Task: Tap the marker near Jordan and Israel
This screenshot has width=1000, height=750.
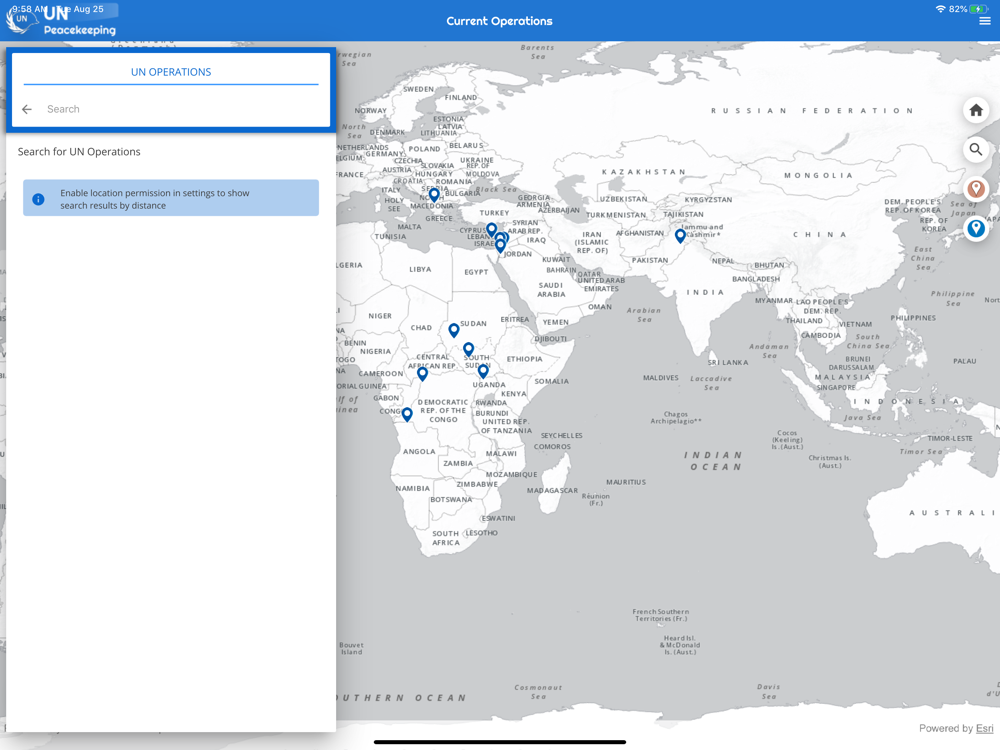Action: pos(500,246)
